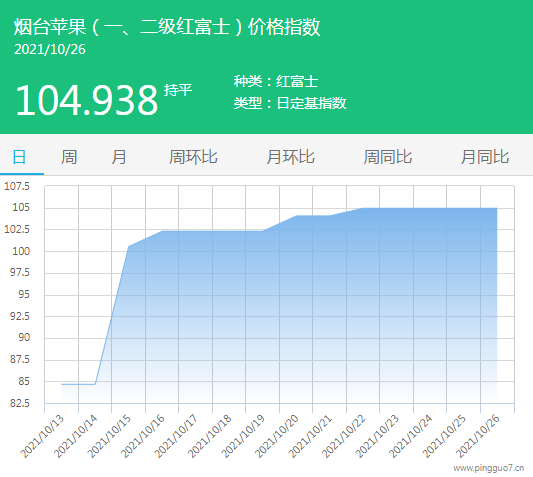Click the chart title 烟台苹果价格指数
Viewport: 533px width, 477px height.
(x=167, y=27)
